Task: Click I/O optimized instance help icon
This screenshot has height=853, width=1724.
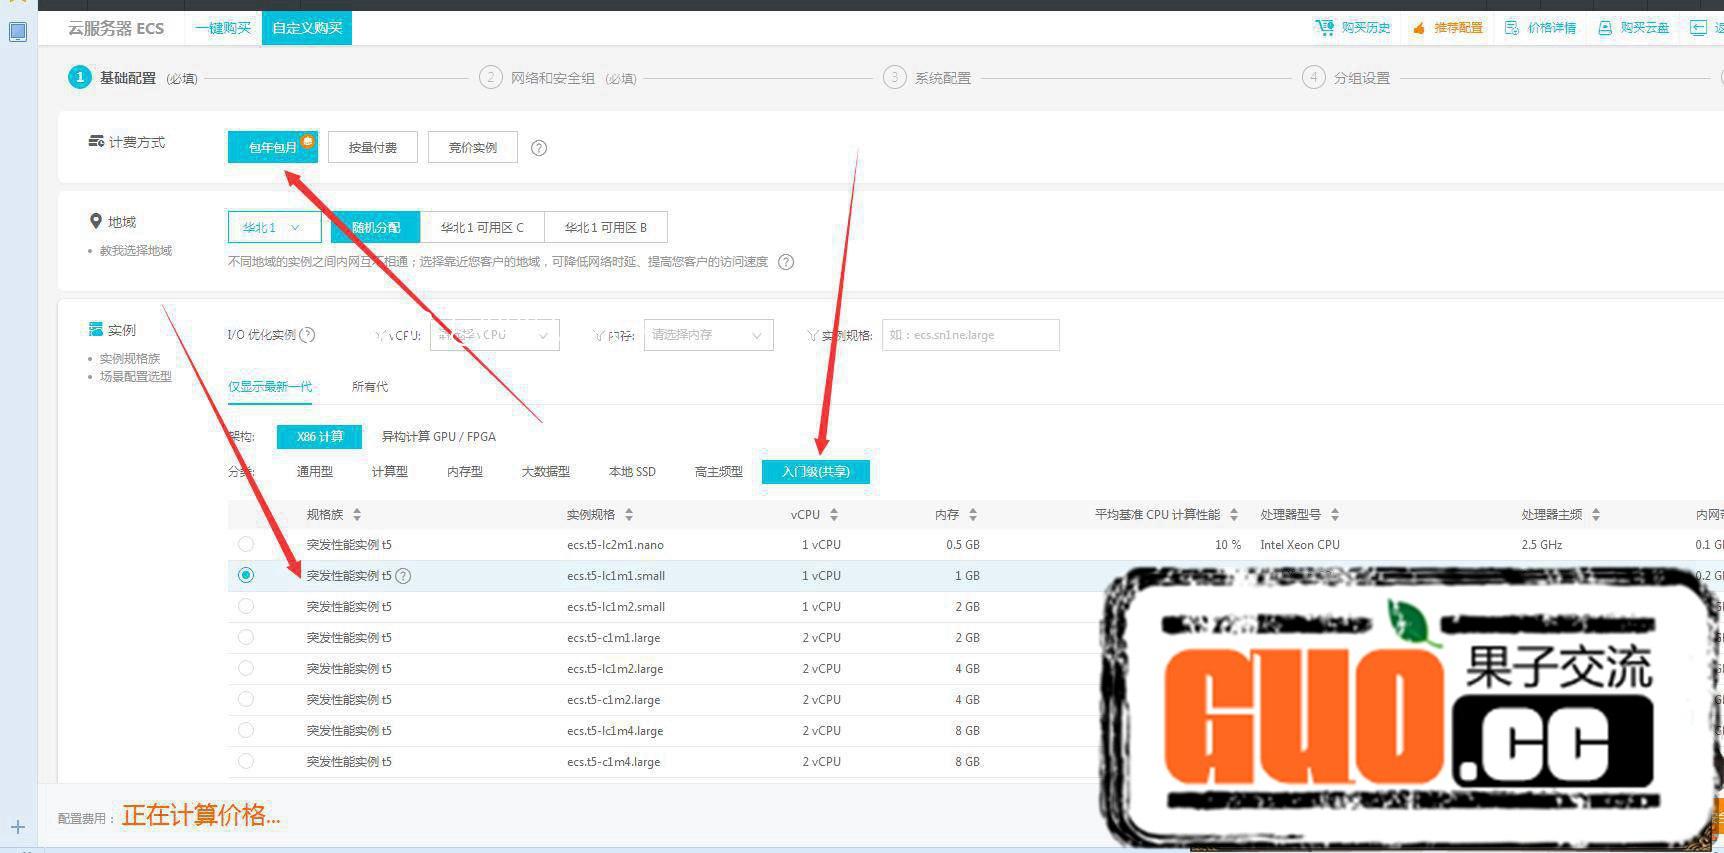Action: point(308,335)
